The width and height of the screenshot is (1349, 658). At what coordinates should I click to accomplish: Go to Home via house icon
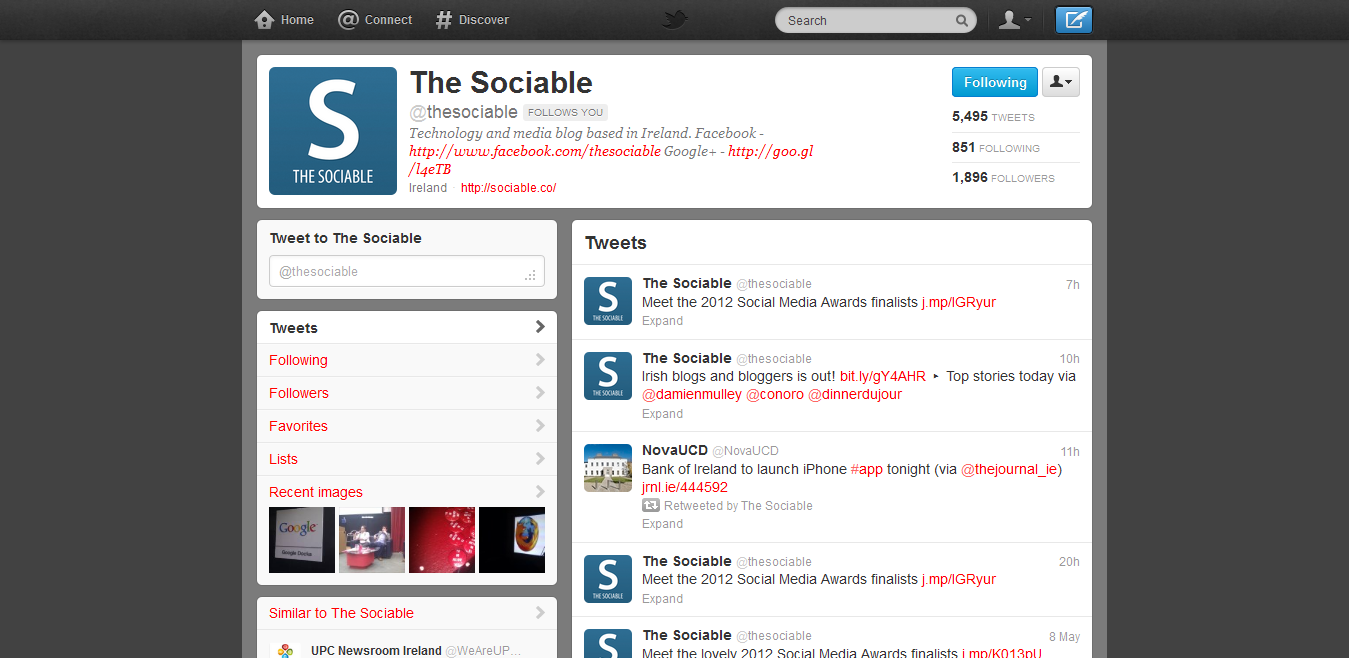pos(264,20)
